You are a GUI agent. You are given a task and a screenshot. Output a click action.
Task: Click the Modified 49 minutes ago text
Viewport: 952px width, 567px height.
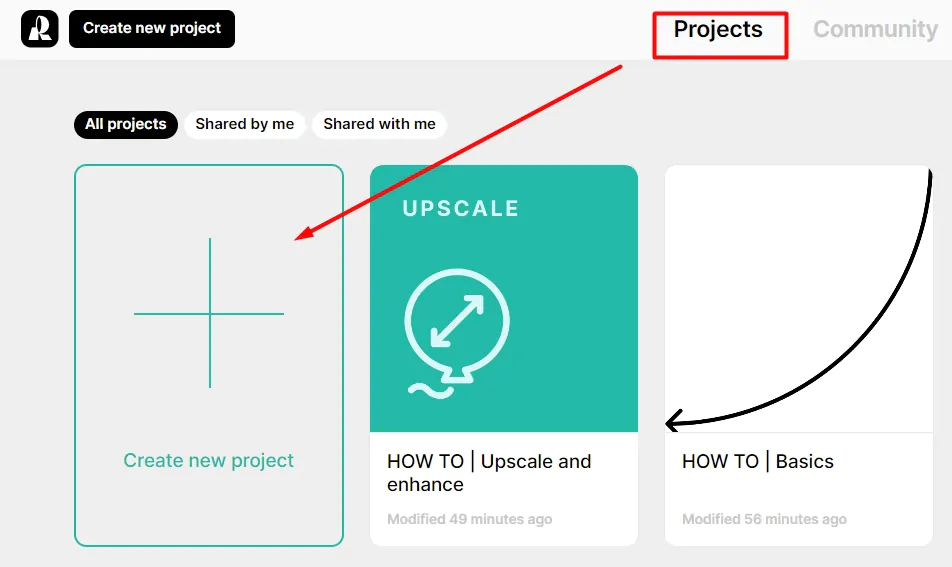469,519
